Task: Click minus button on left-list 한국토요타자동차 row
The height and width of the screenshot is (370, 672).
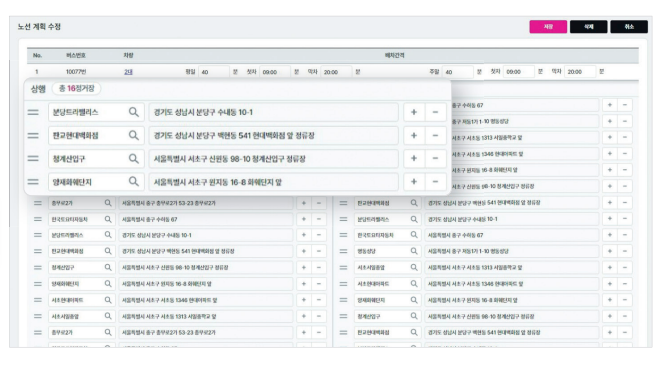Action: (319, 219)
